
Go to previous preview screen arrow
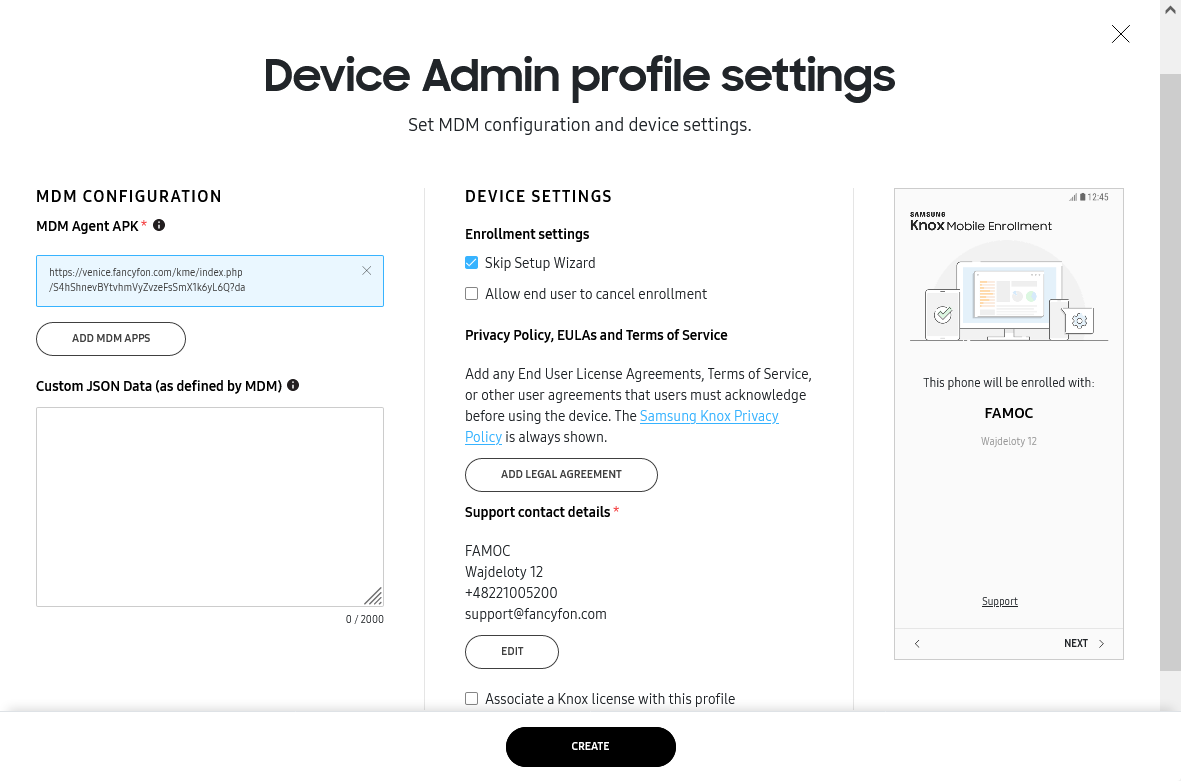pyautogui.click(x=917, y=644)
